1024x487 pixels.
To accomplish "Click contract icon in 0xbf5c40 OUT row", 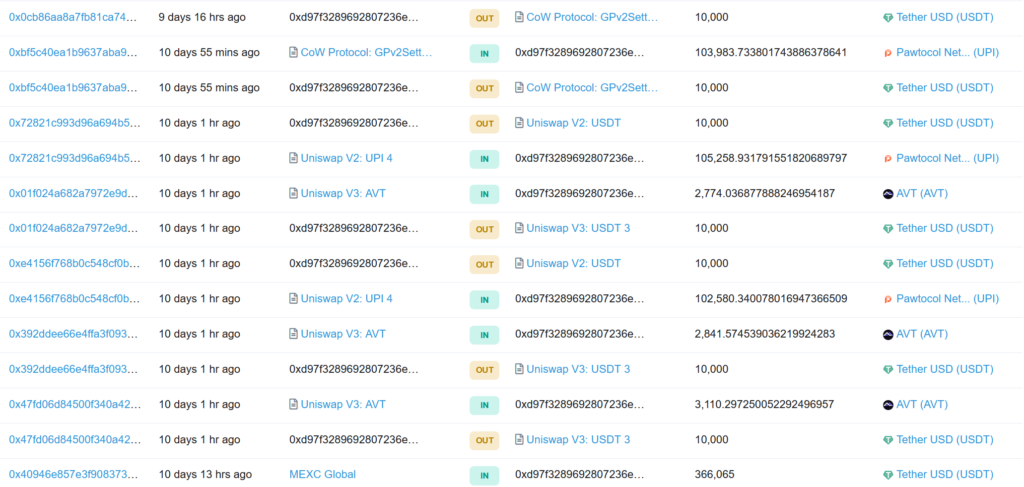I will (519, 87).
